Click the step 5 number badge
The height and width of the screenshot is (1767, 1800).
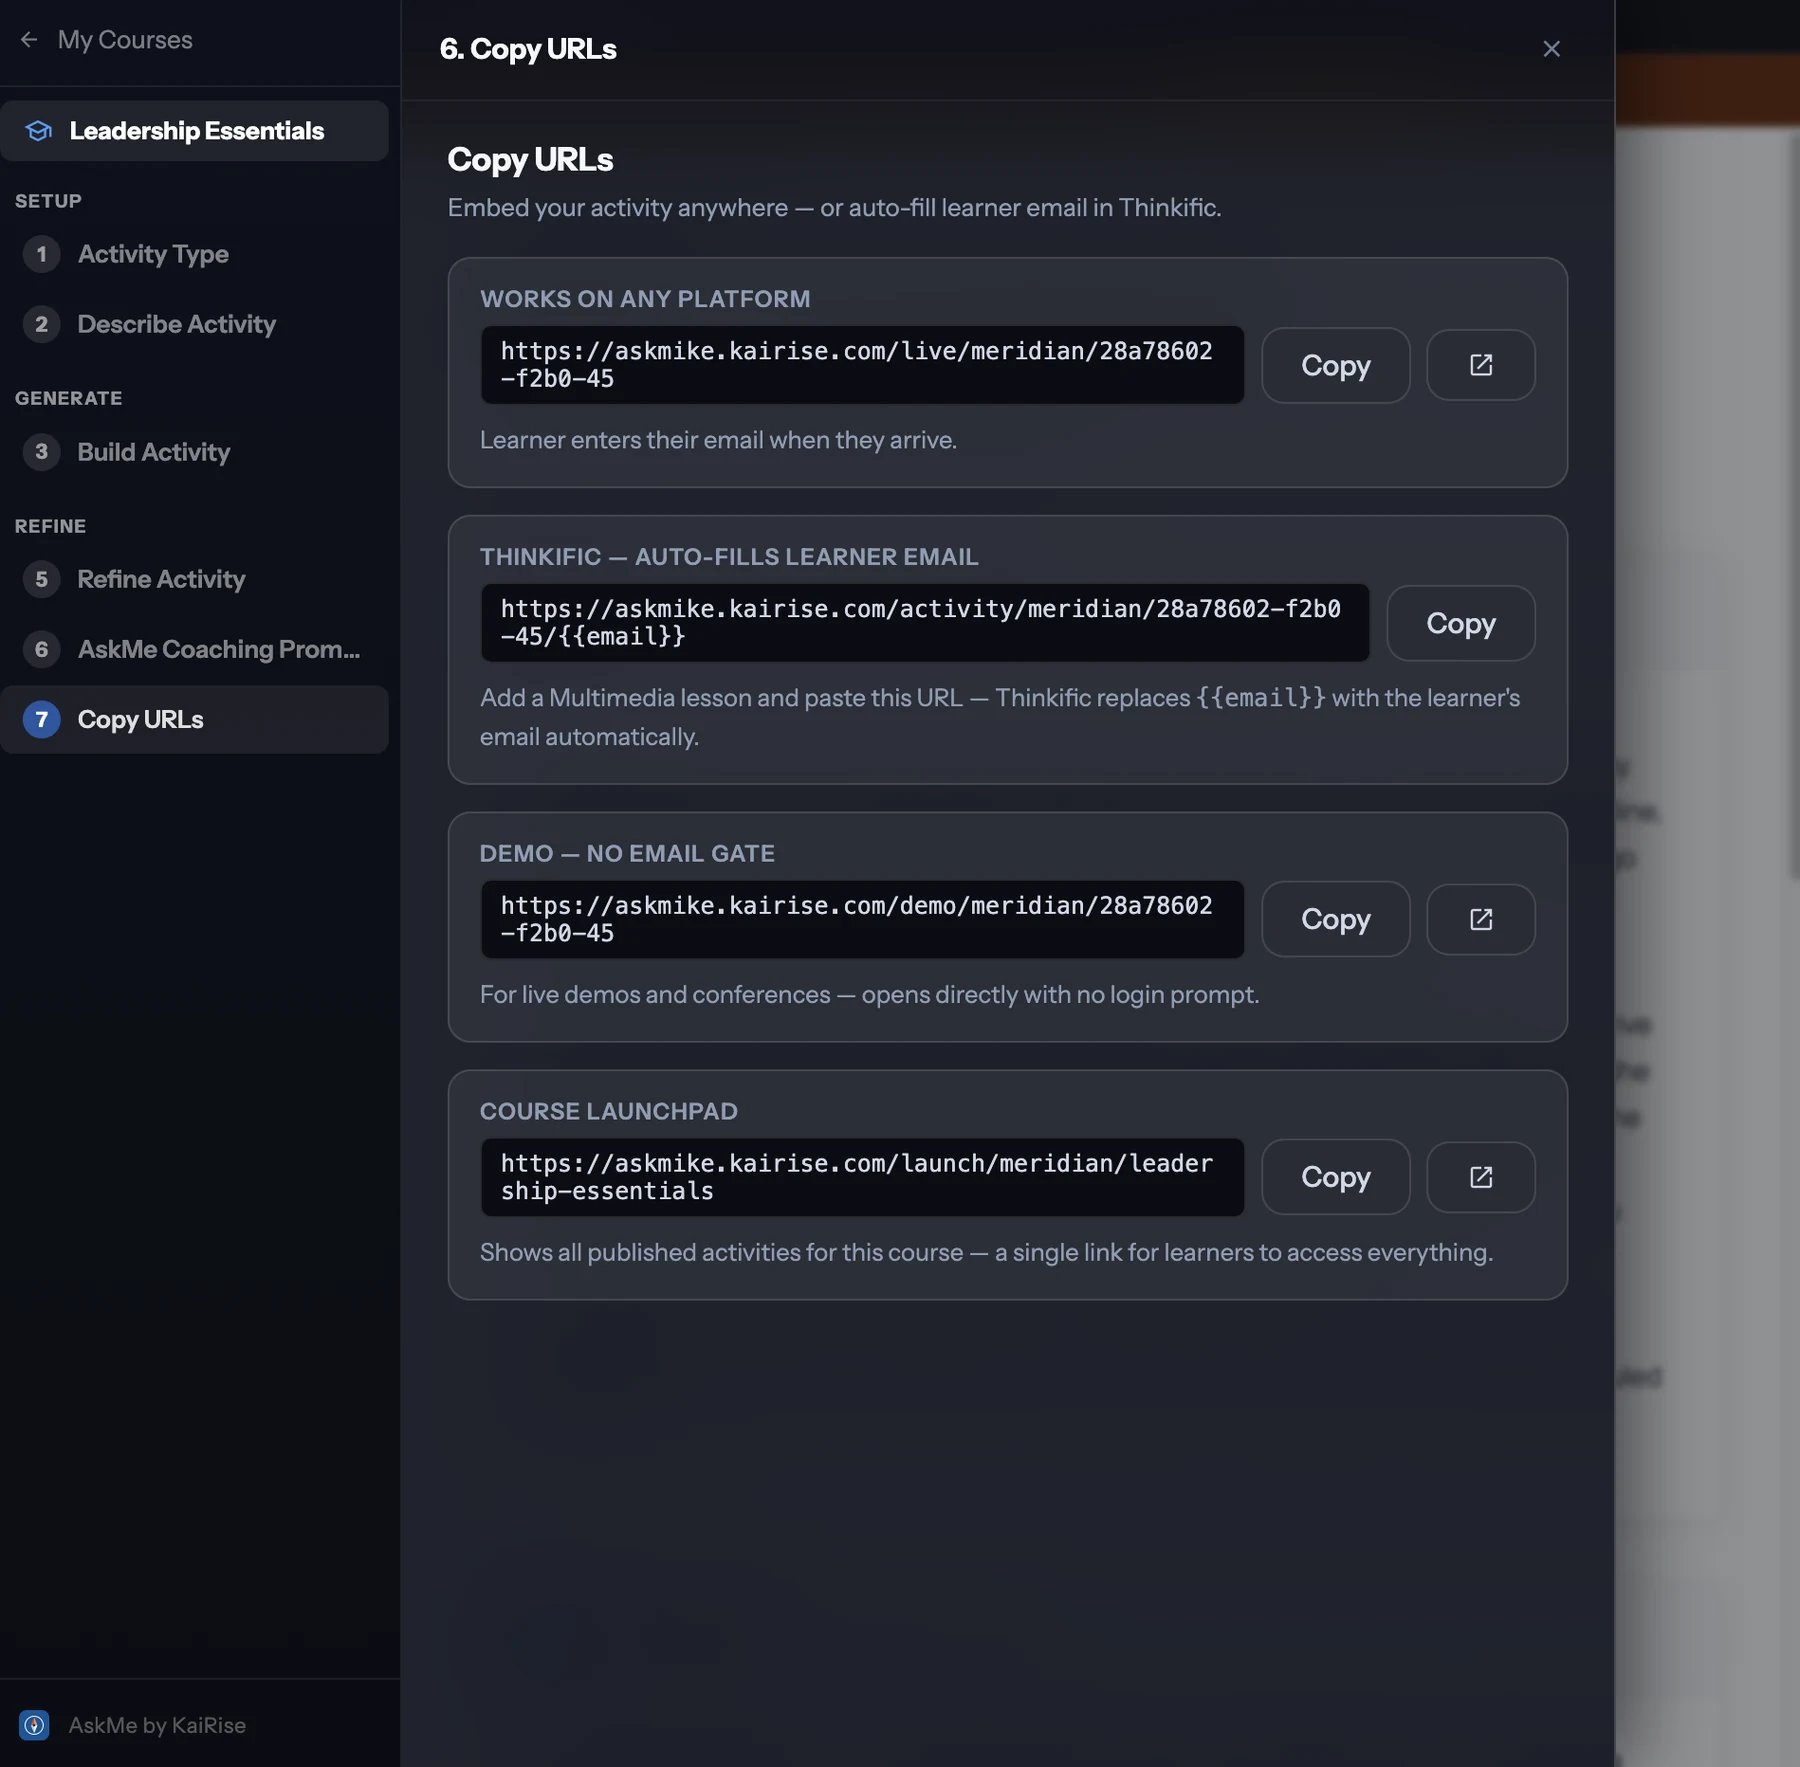point(41,579)
